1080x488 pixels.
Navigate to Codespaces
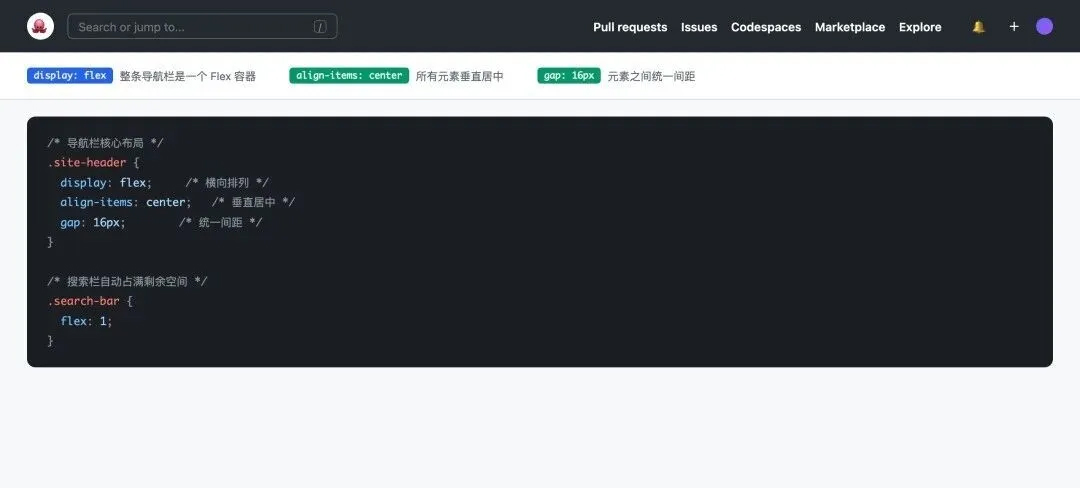[765, 27]
